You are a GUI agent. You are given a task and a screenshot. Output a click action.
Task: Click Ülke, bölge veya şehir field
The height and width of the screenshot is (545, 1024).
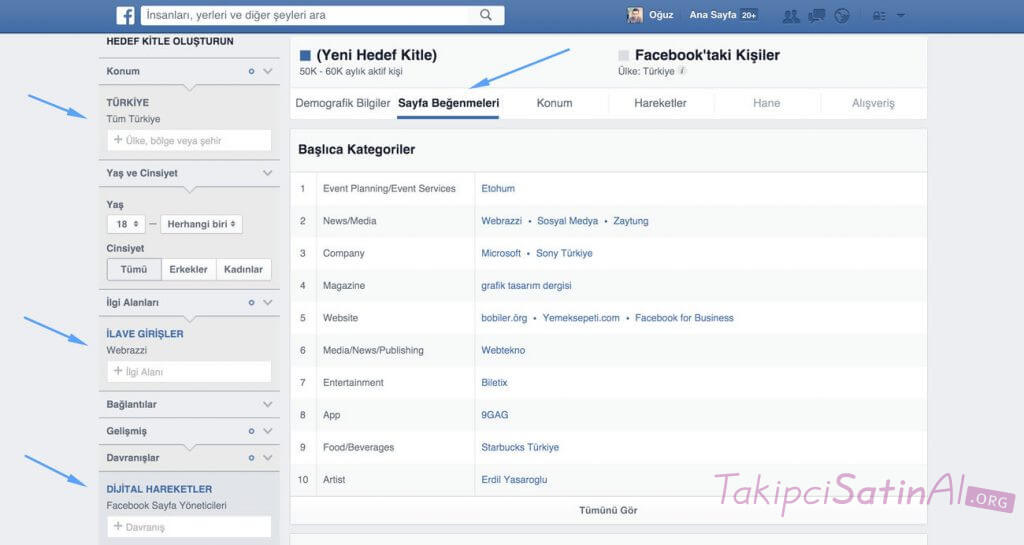pyautogui.click(x=189, y=140)
